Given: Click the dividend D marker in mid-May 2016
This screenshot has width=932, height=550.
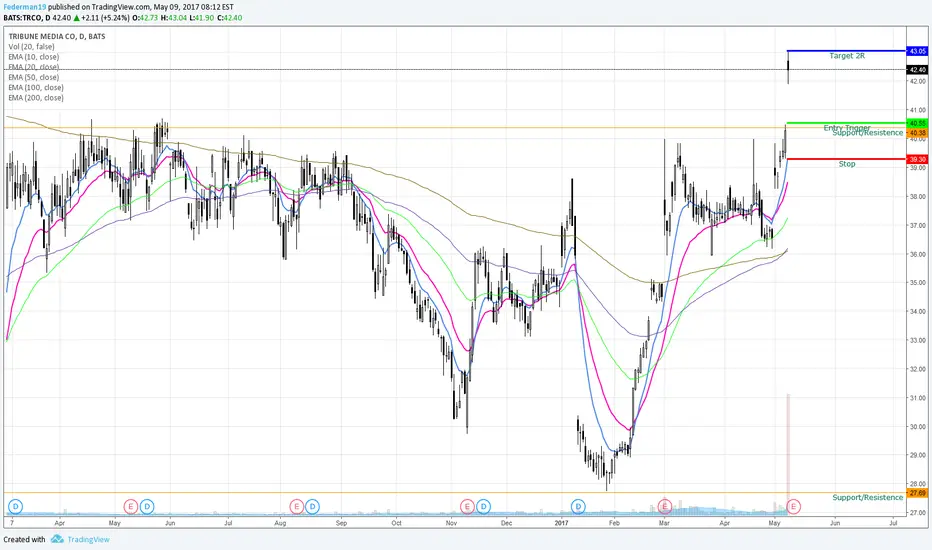Looking at the screenshot, I should [x=147, y=507].
